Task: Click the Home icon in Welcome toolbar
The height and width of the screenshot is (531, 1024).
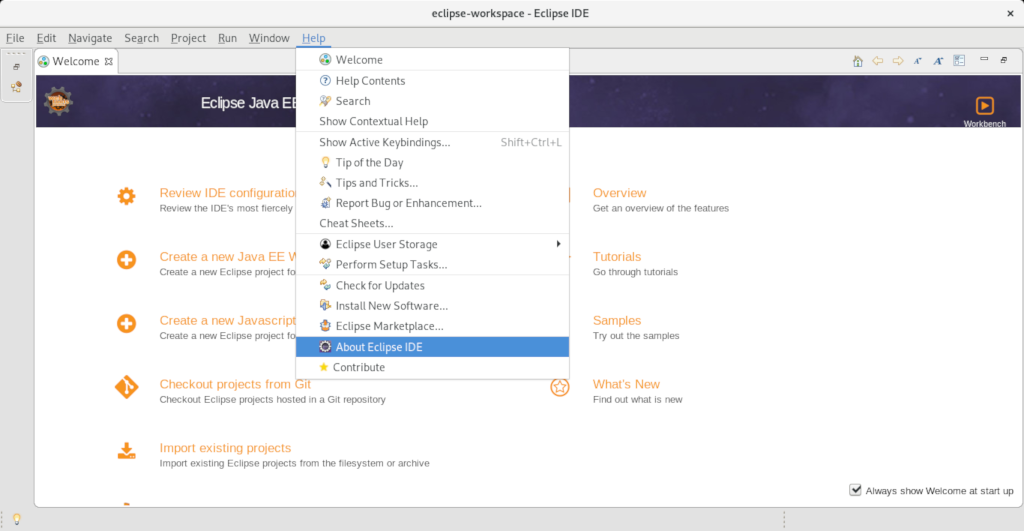Action: (857, 61)
